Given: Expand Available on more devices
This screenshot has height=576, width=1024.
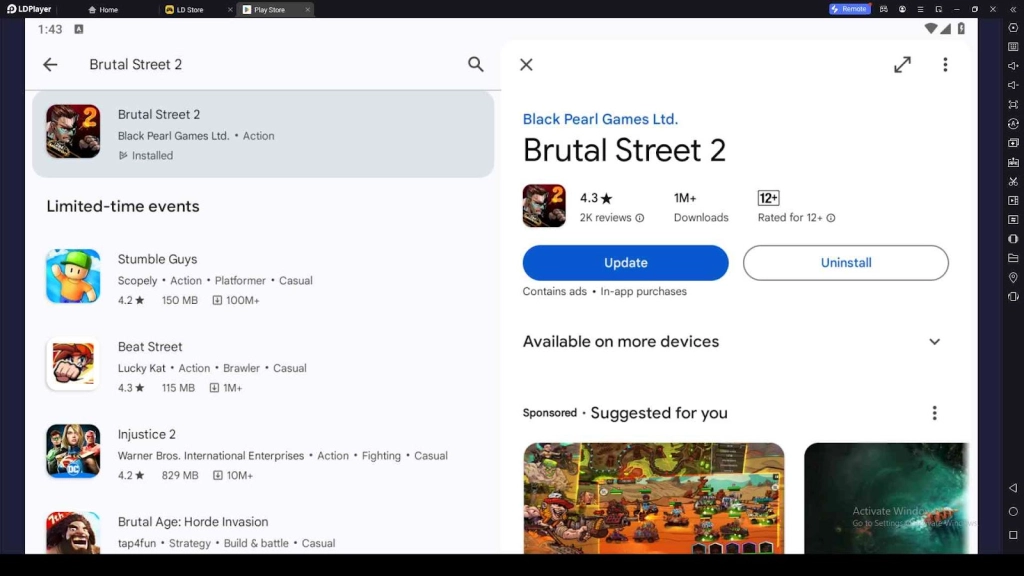Looking at the screenshot, I should pyautogui.click(x=935, y=342).
